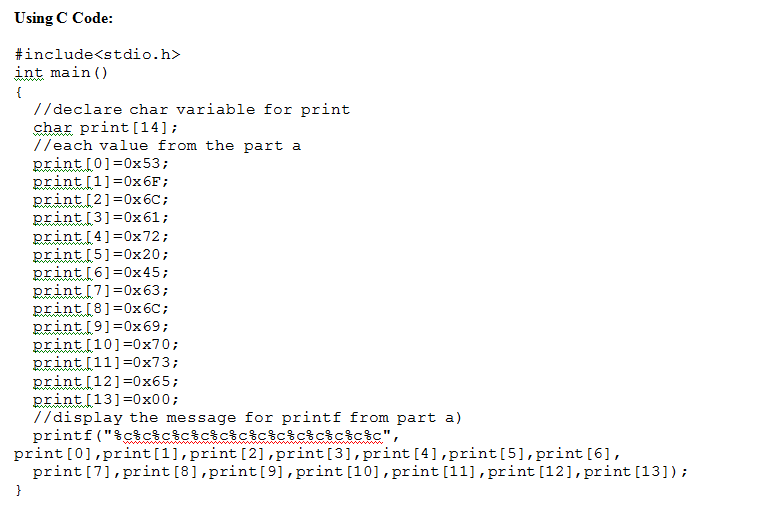Image resolution: width=778 pixels, height=510 pixels.
Task: Click the print[5]=0x20 assignment
Action: [x=101, y=255]
